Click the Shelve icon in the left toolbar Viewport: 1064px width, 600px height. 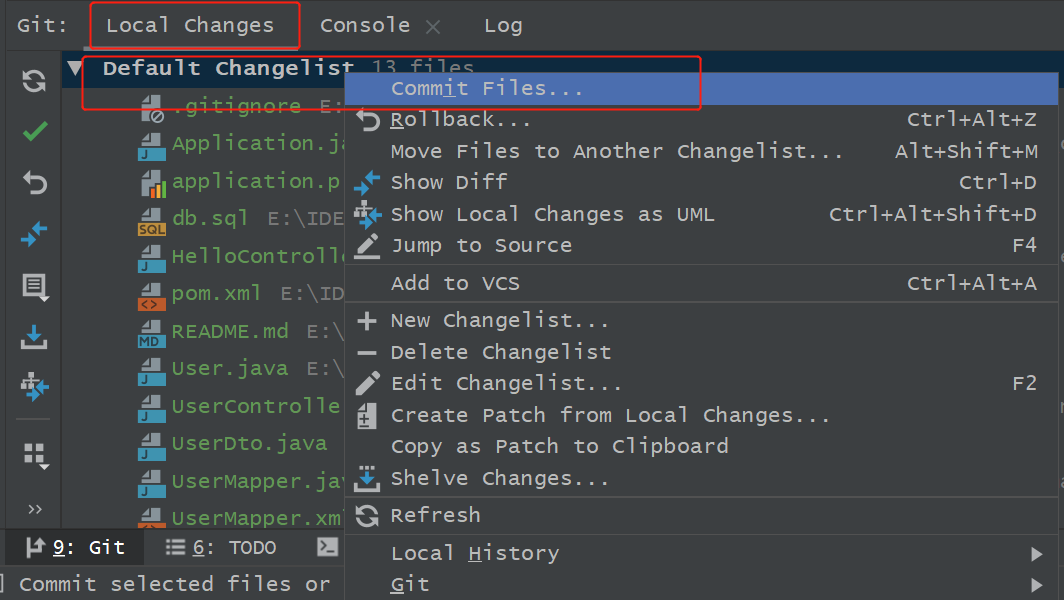pyautogui.click(x=34, y=338)
